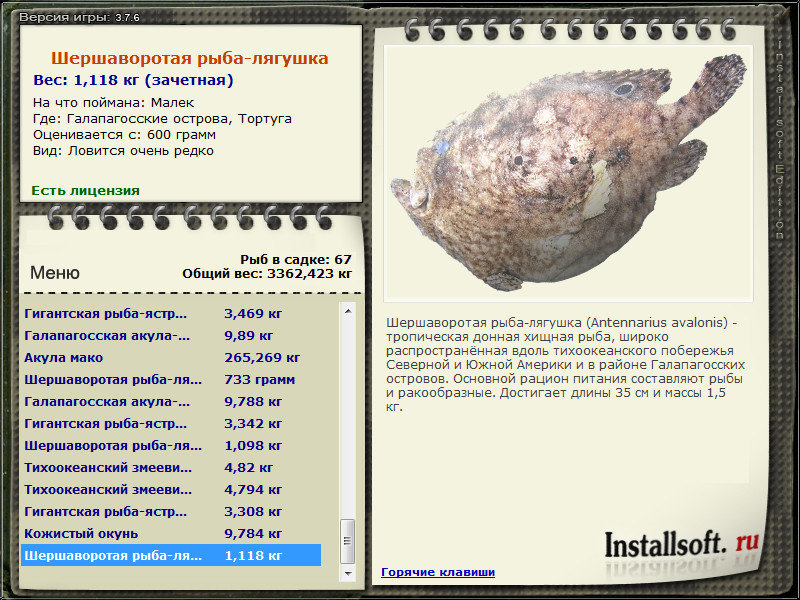Click the Вид: Ловится очень редко line
Screen dimensions: 800x600
123,151
